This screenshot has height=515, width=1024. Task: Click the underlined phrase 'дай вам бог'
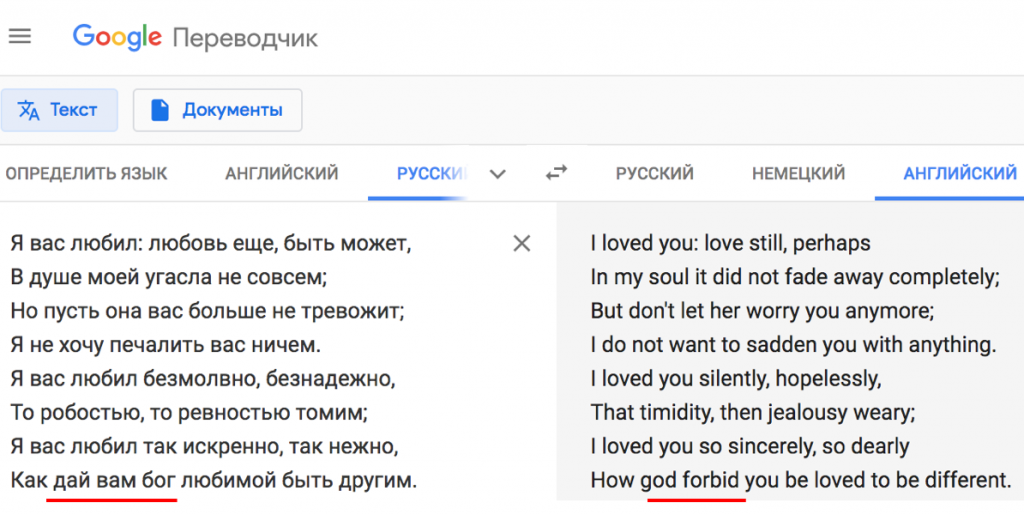pyautogui.click(x=114, y=481)
